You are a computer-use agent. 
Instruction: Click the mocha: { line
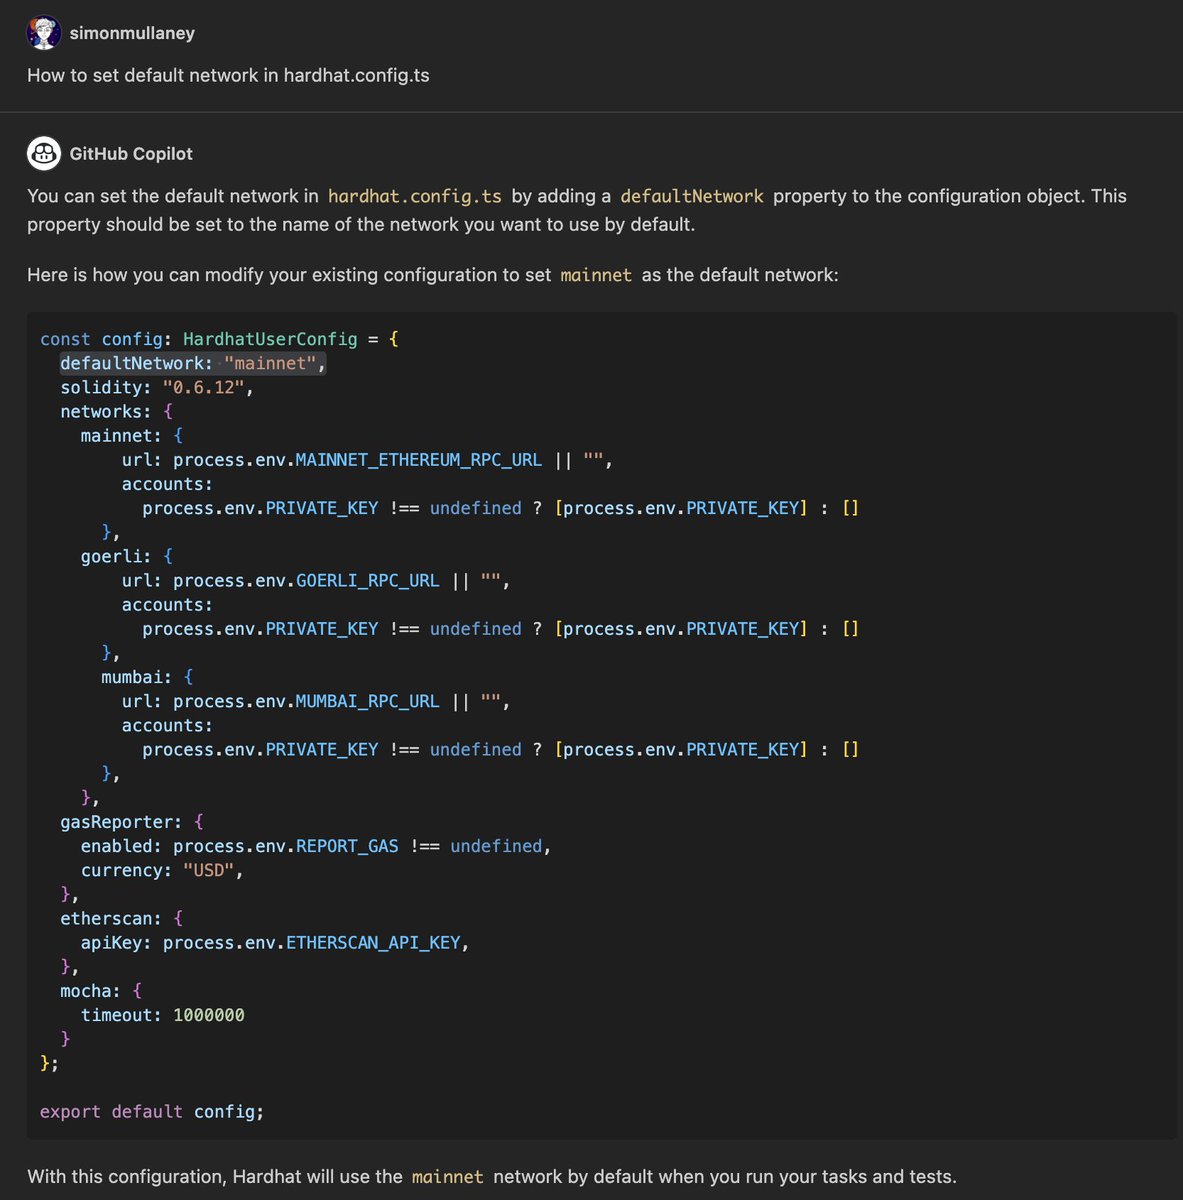101,991
